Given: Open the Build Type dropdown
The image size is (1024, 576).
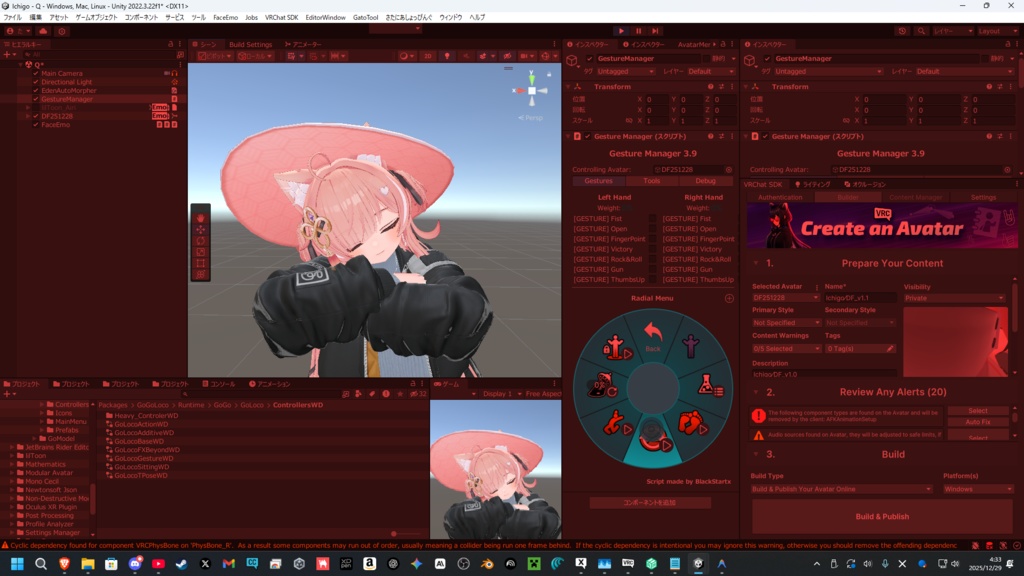Looking at the screenshot, I should 841,489.
